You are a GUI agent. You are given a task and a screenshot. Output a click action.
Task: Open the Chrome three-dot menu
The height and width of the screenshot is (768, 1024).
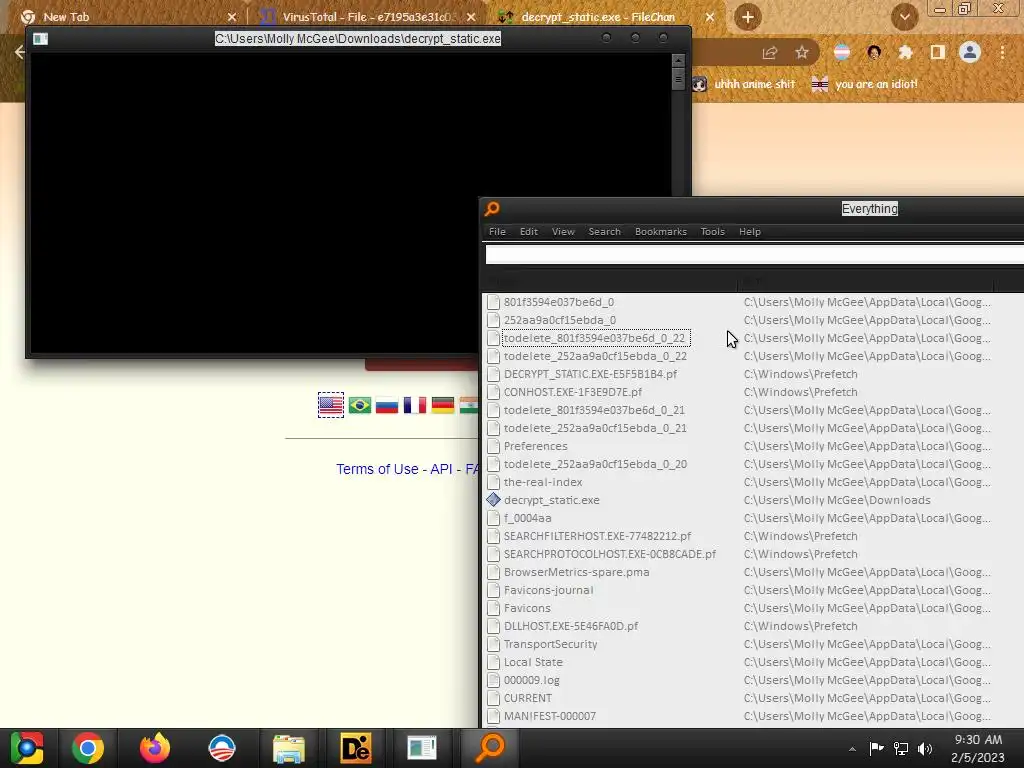coord(1002,52)
